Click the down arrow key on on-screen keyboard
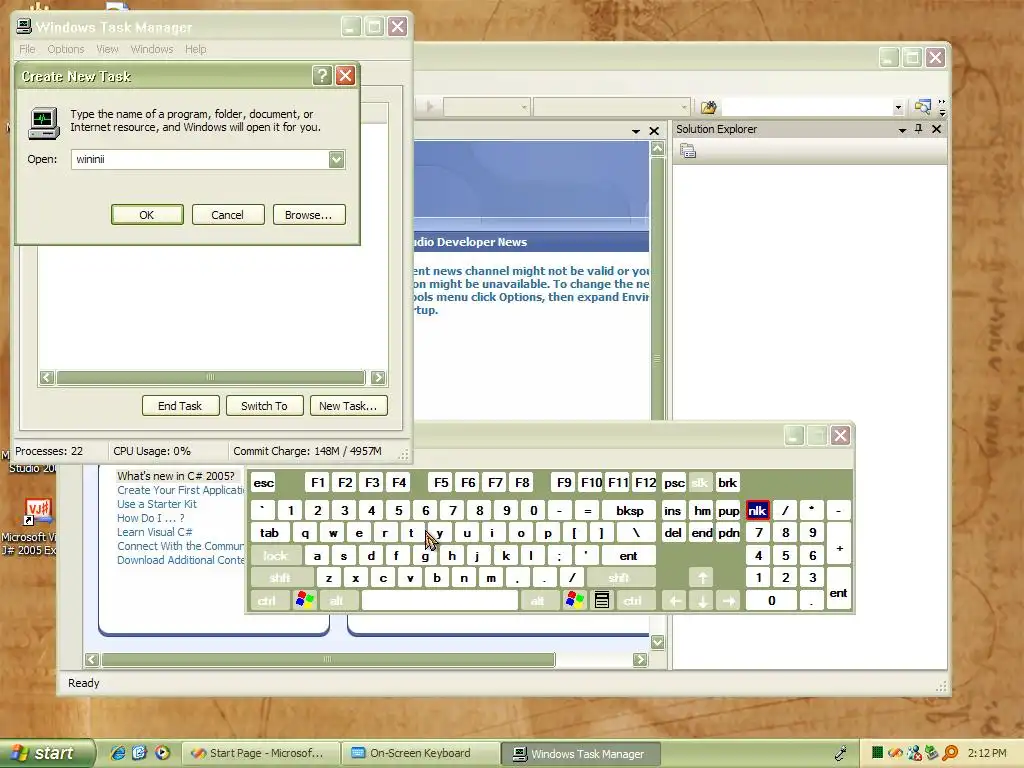 click(703, 600)
